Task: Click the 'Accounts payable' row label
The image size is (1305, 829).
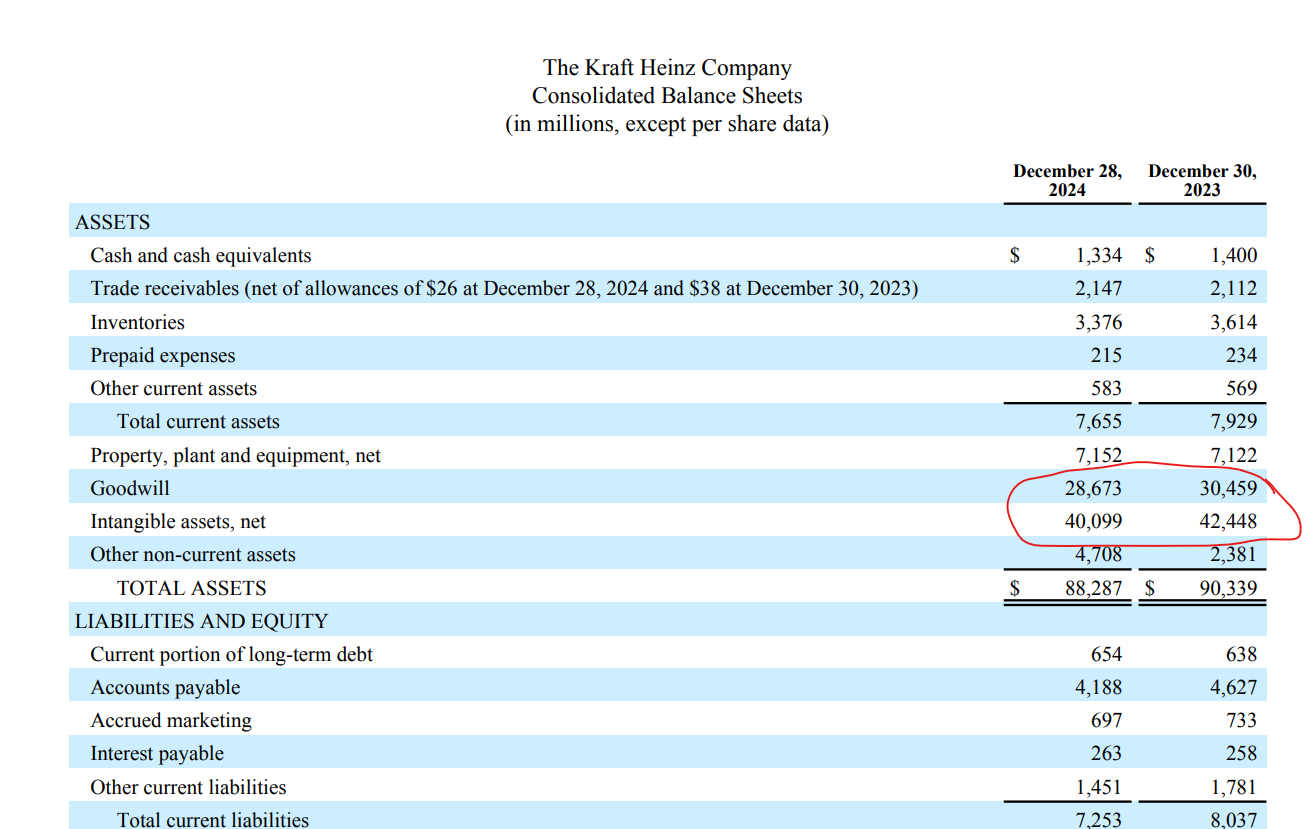Action: [165, 687]
